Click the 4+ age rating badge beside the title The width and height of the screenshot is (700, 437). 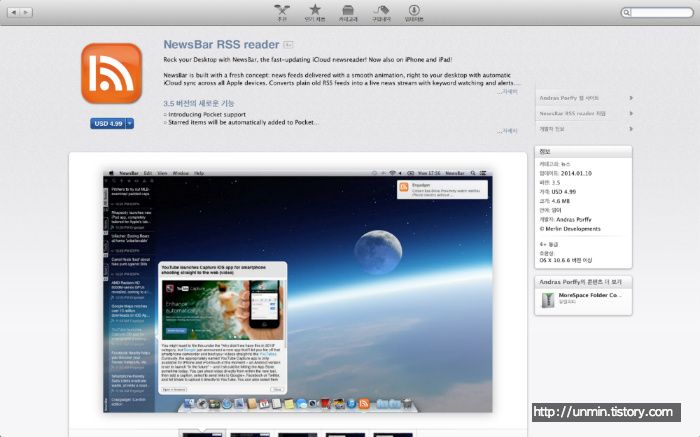point(288,45)
